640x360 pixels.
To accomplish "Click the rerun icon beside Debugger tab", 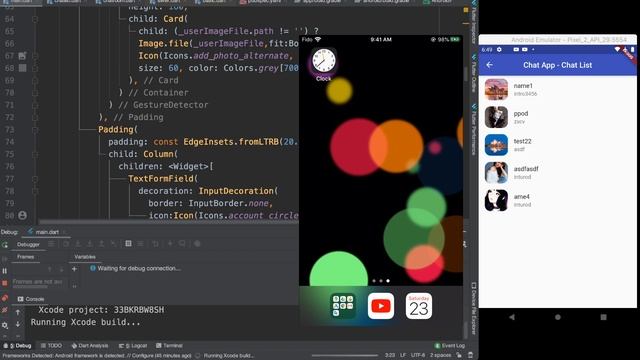I will (5, 245).
